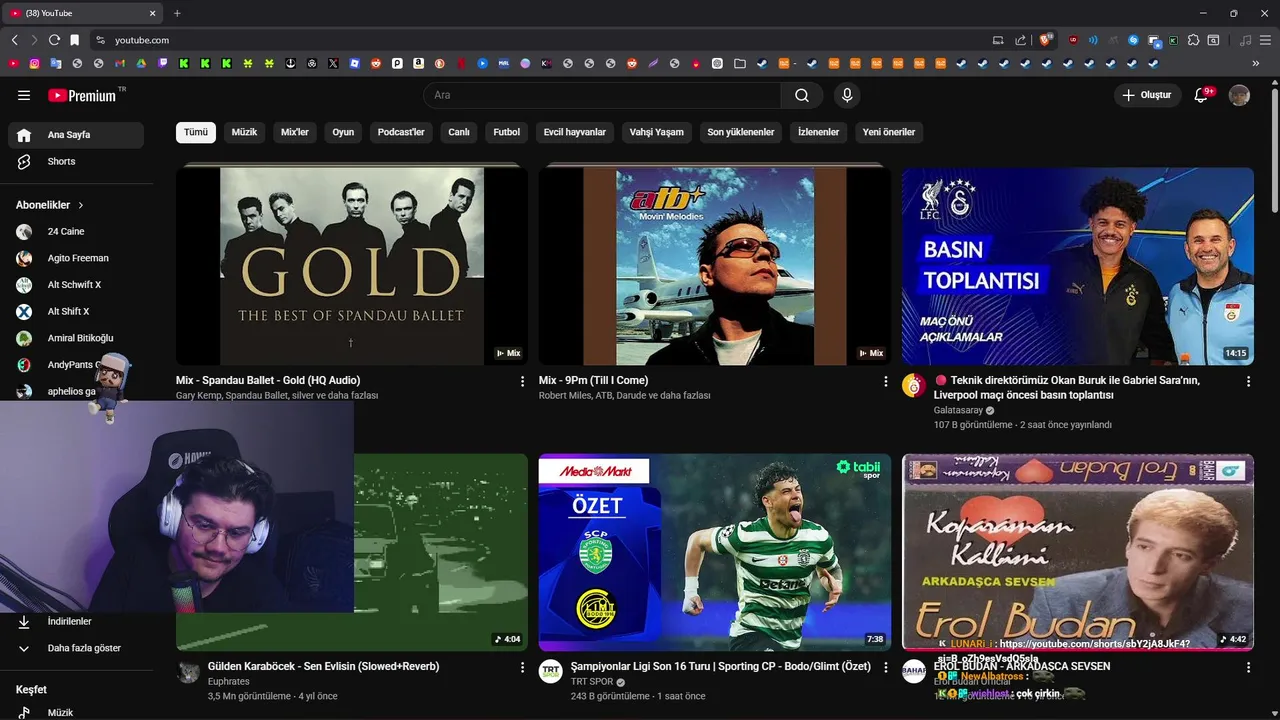Open the TRT SPOR channel avatar
Image resolution: width=1280 pixels, height=720 pixels.
[551, 671]
